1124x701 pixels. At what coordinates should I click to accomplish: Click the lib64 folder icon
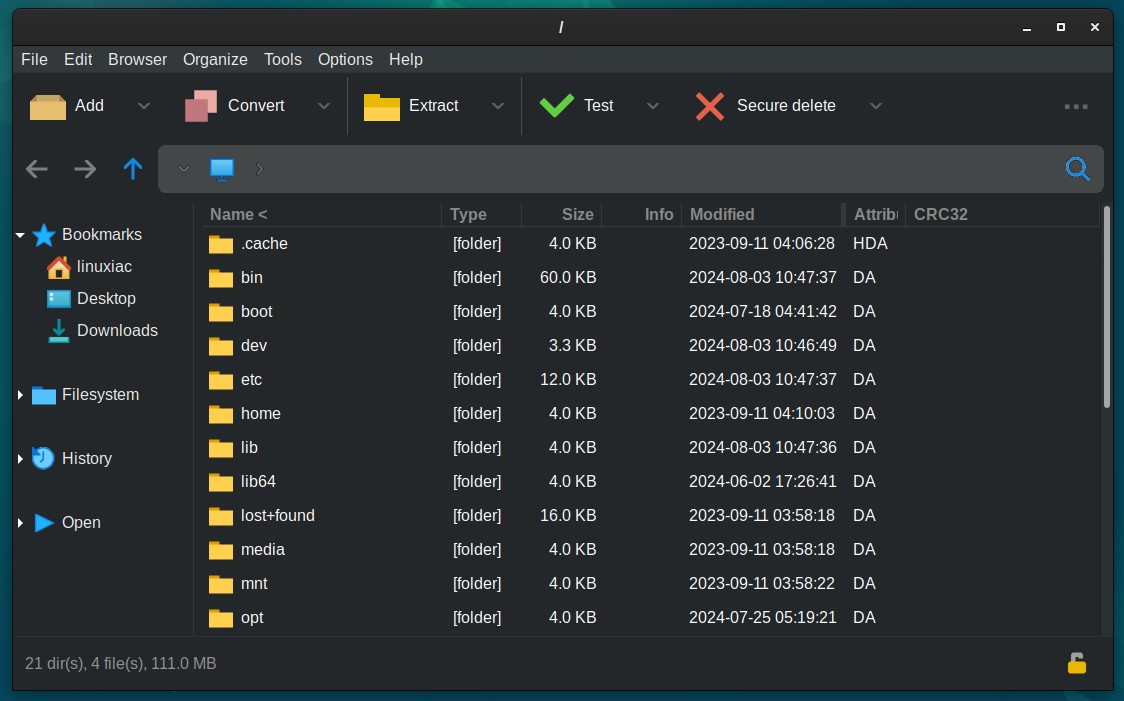221,482
